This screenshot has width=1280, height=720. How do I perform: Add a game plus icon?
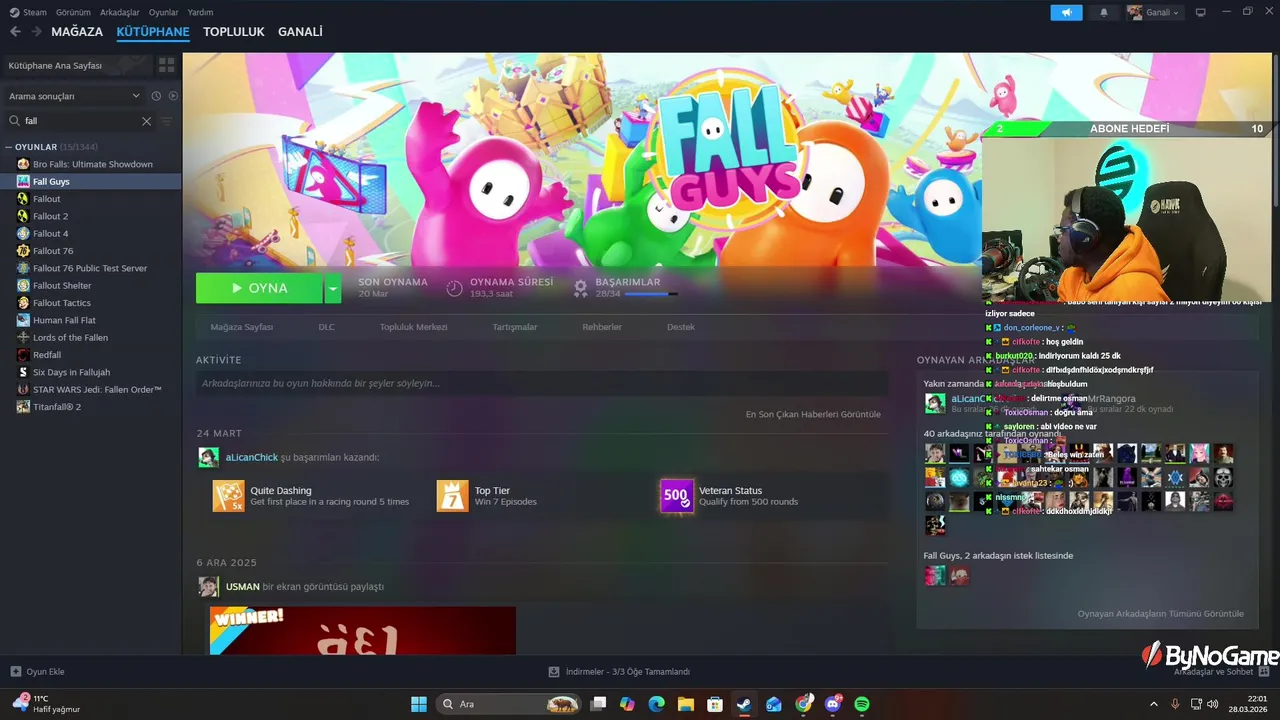tap(15, 672)
